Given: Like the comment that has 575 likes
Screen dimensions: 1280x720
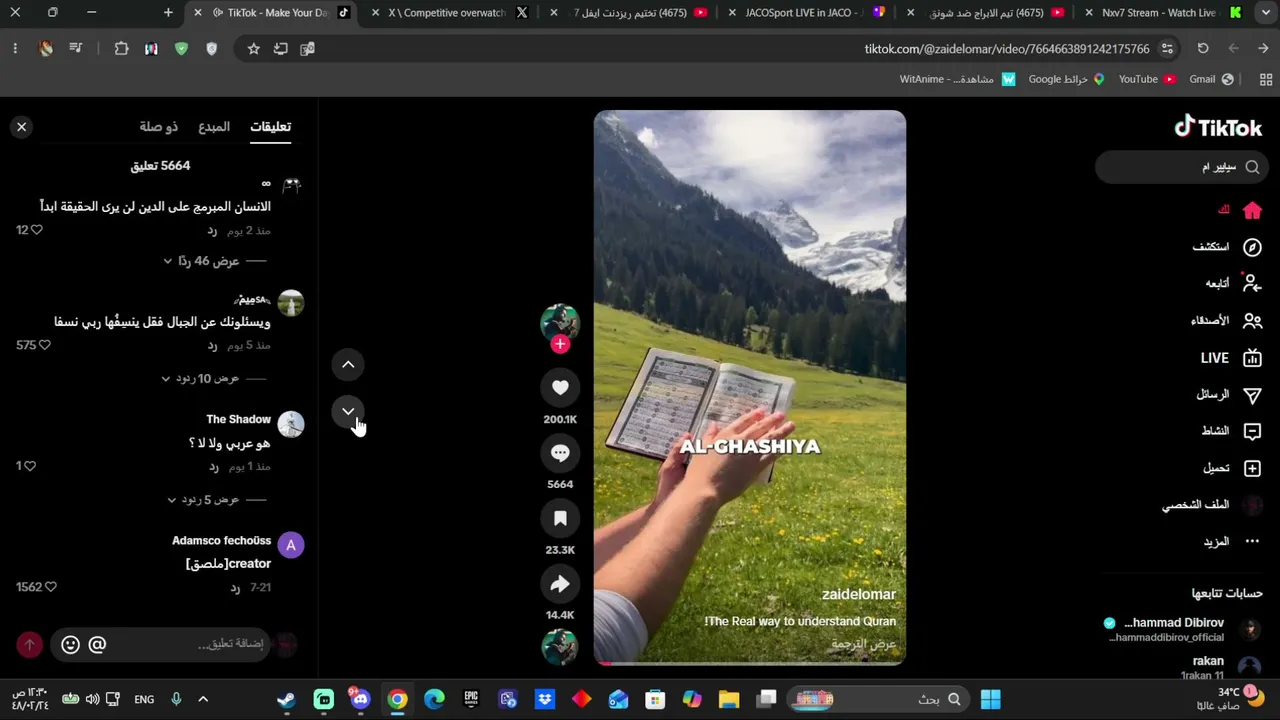Looking at the screenshot, I should tap(44, 345).
